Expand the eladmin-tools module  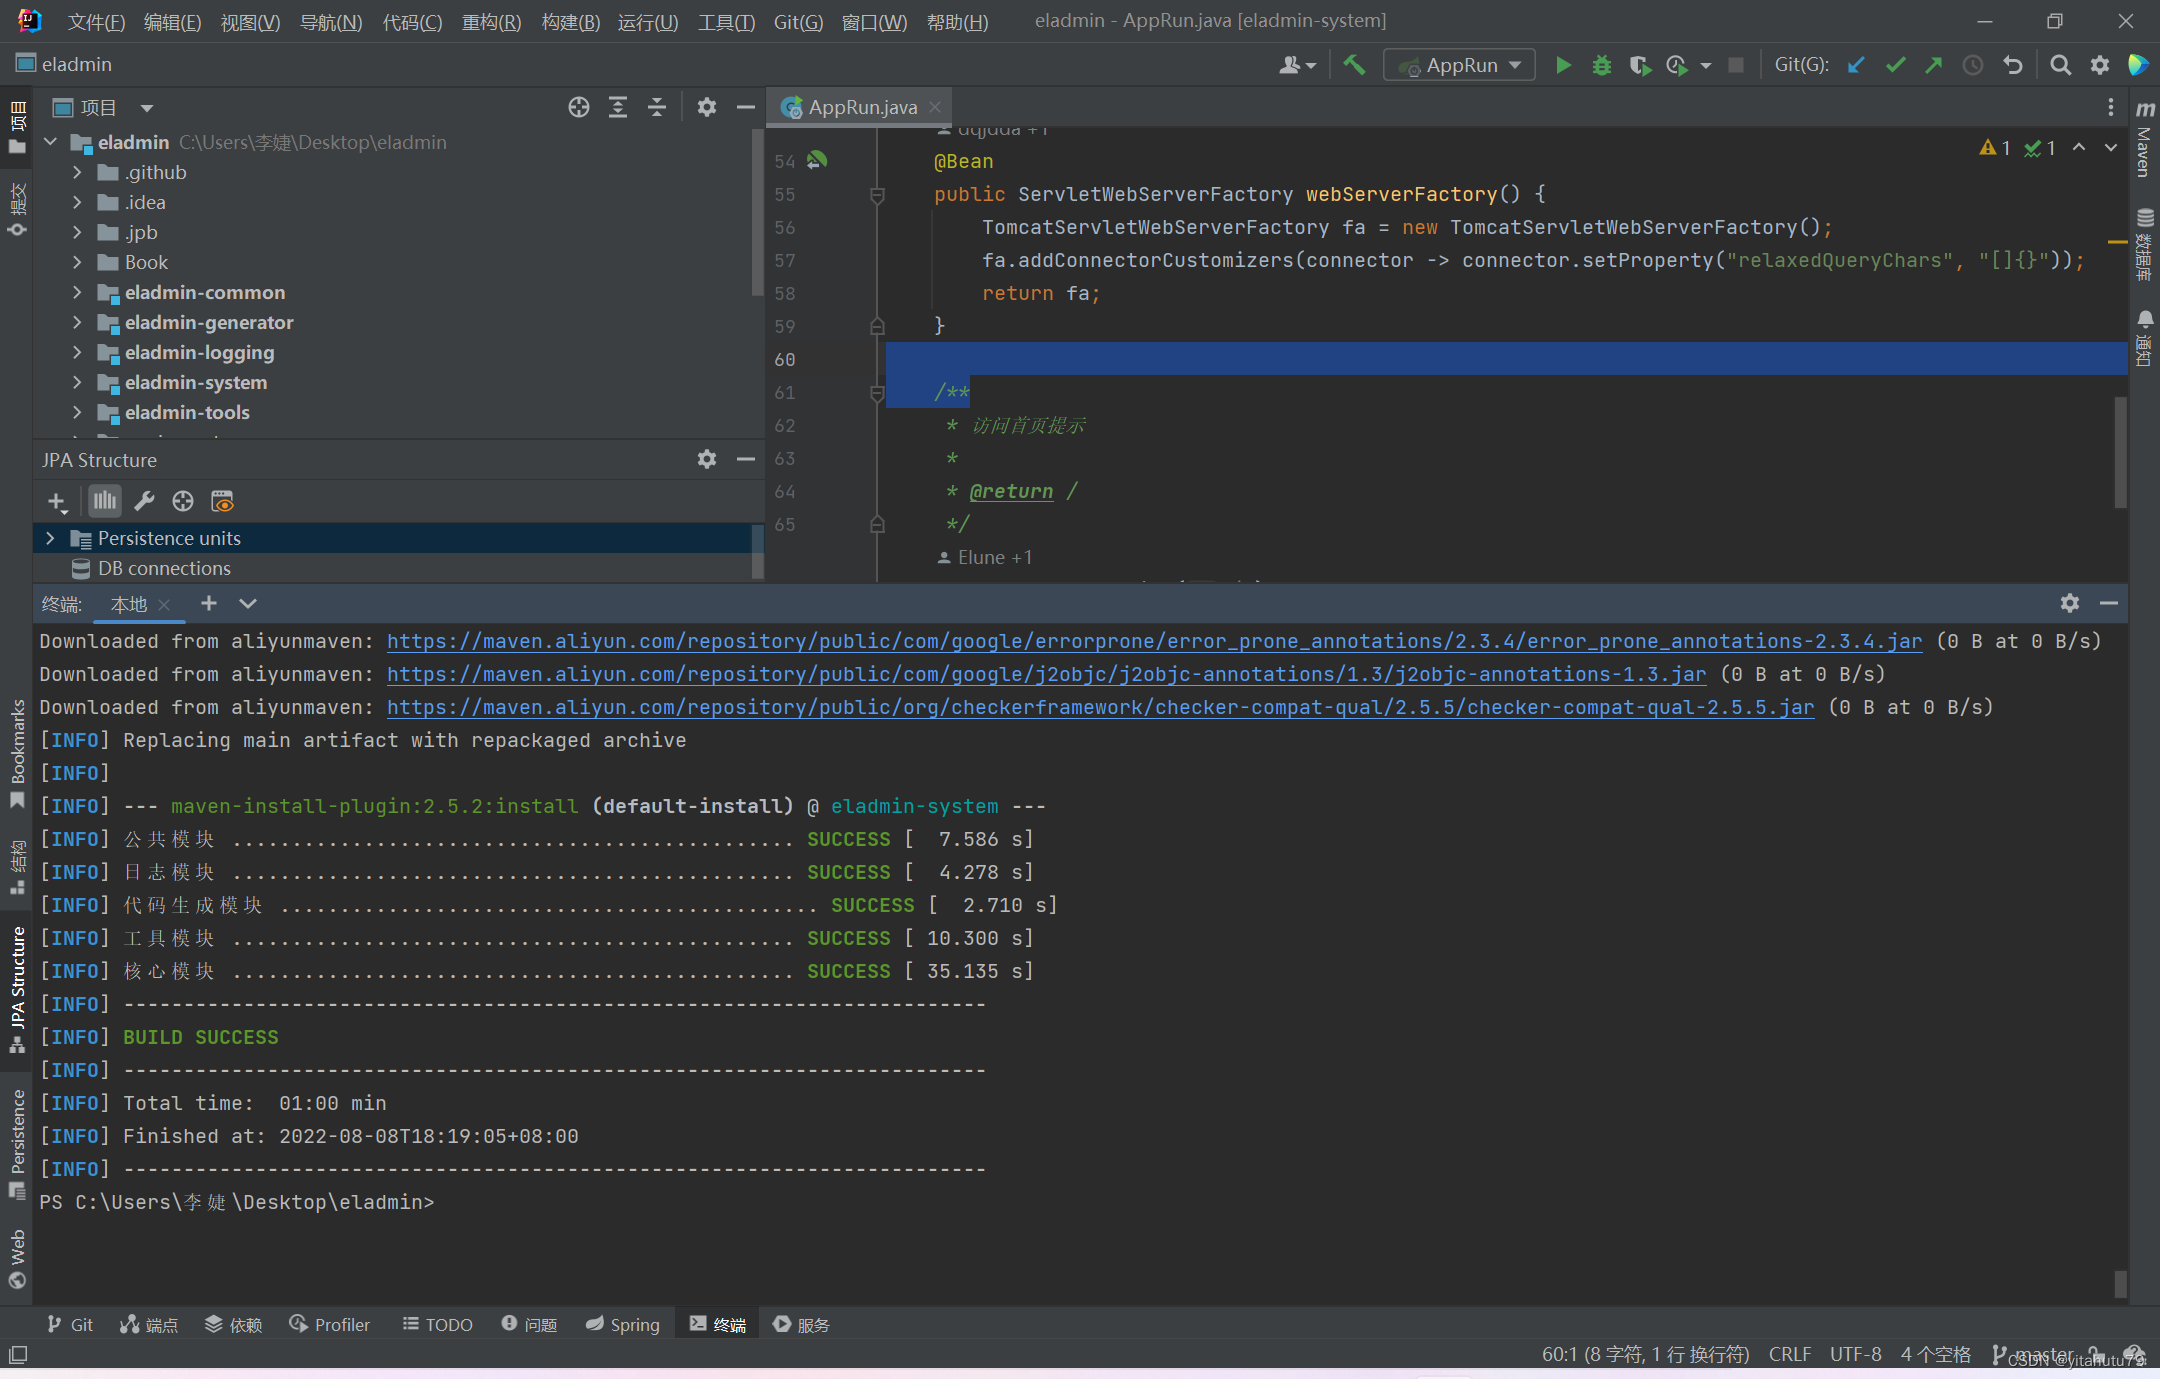[77, 412]
